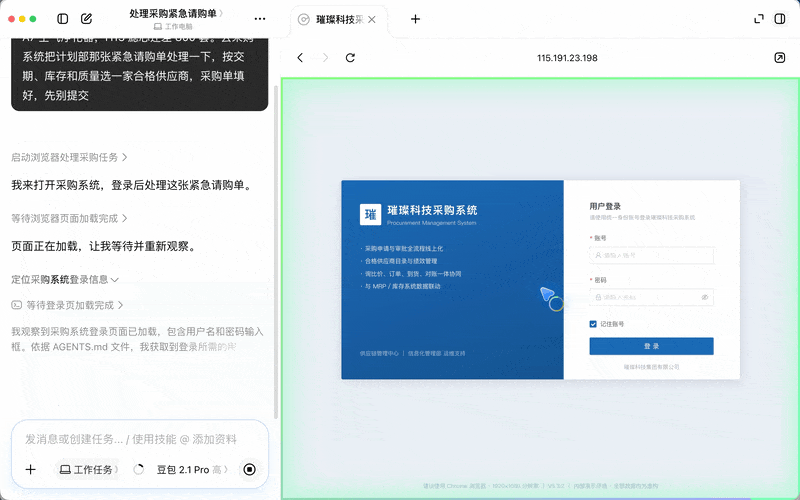Click the 用户登录 heading

pyautogui.click(x=605, y=206)
